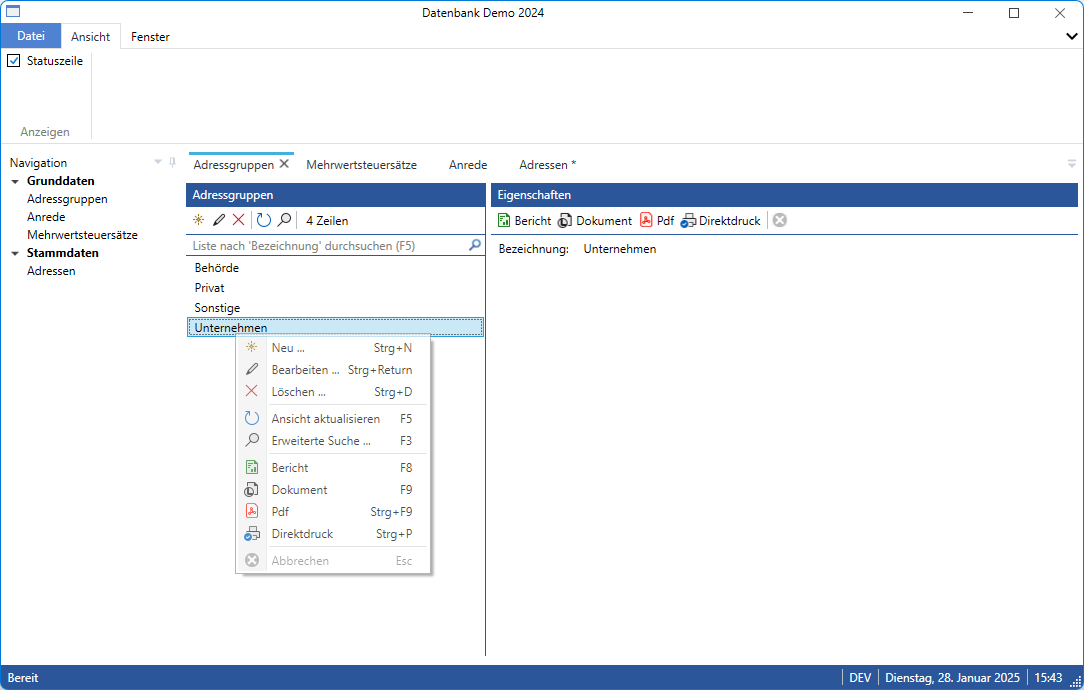This screenshot has width=1084, height=690.
Task: Select the 'Behörde' list row
Action: (335, 268)
